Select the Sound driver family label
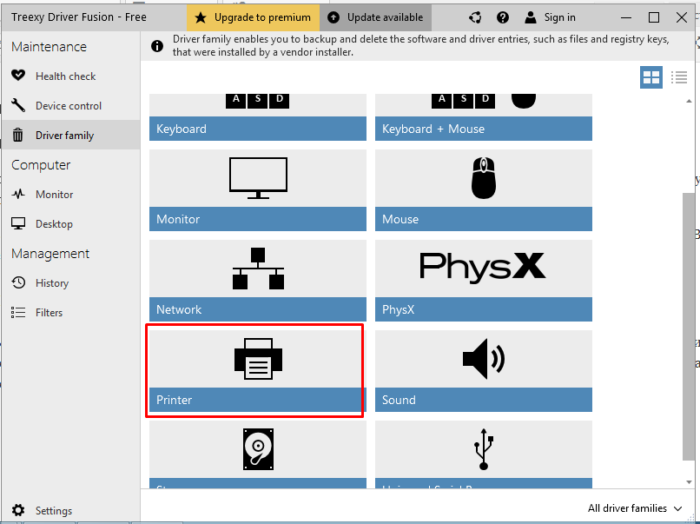The image size is (700, 524). pyautogui.click(x=483, y=399)
